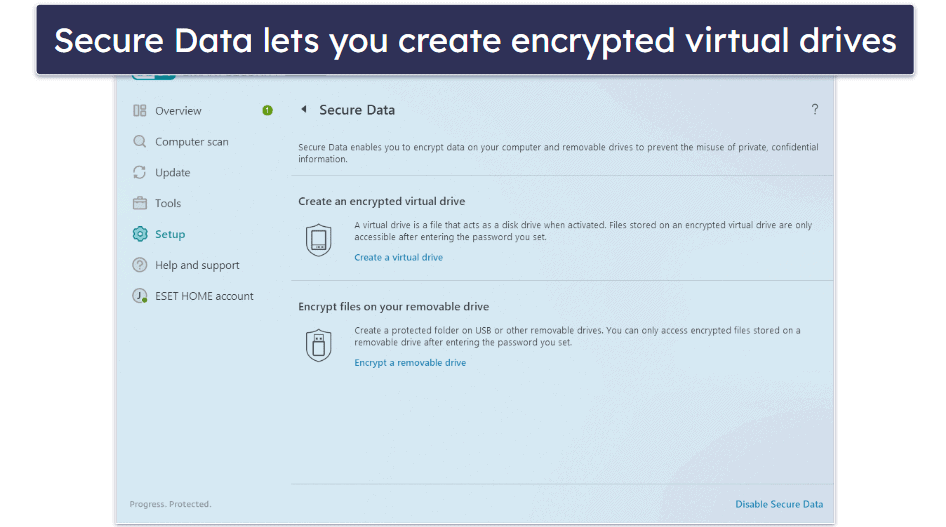Click the Encrypt a removable drive link
946x527 pixels.
(410, 363)
